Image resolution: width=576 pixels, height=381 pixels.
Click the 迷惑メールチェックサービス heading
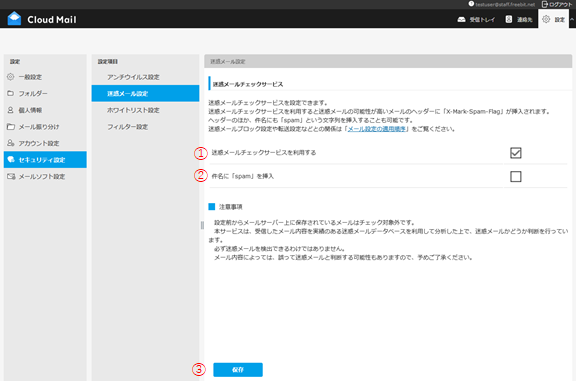pos(248,84)
